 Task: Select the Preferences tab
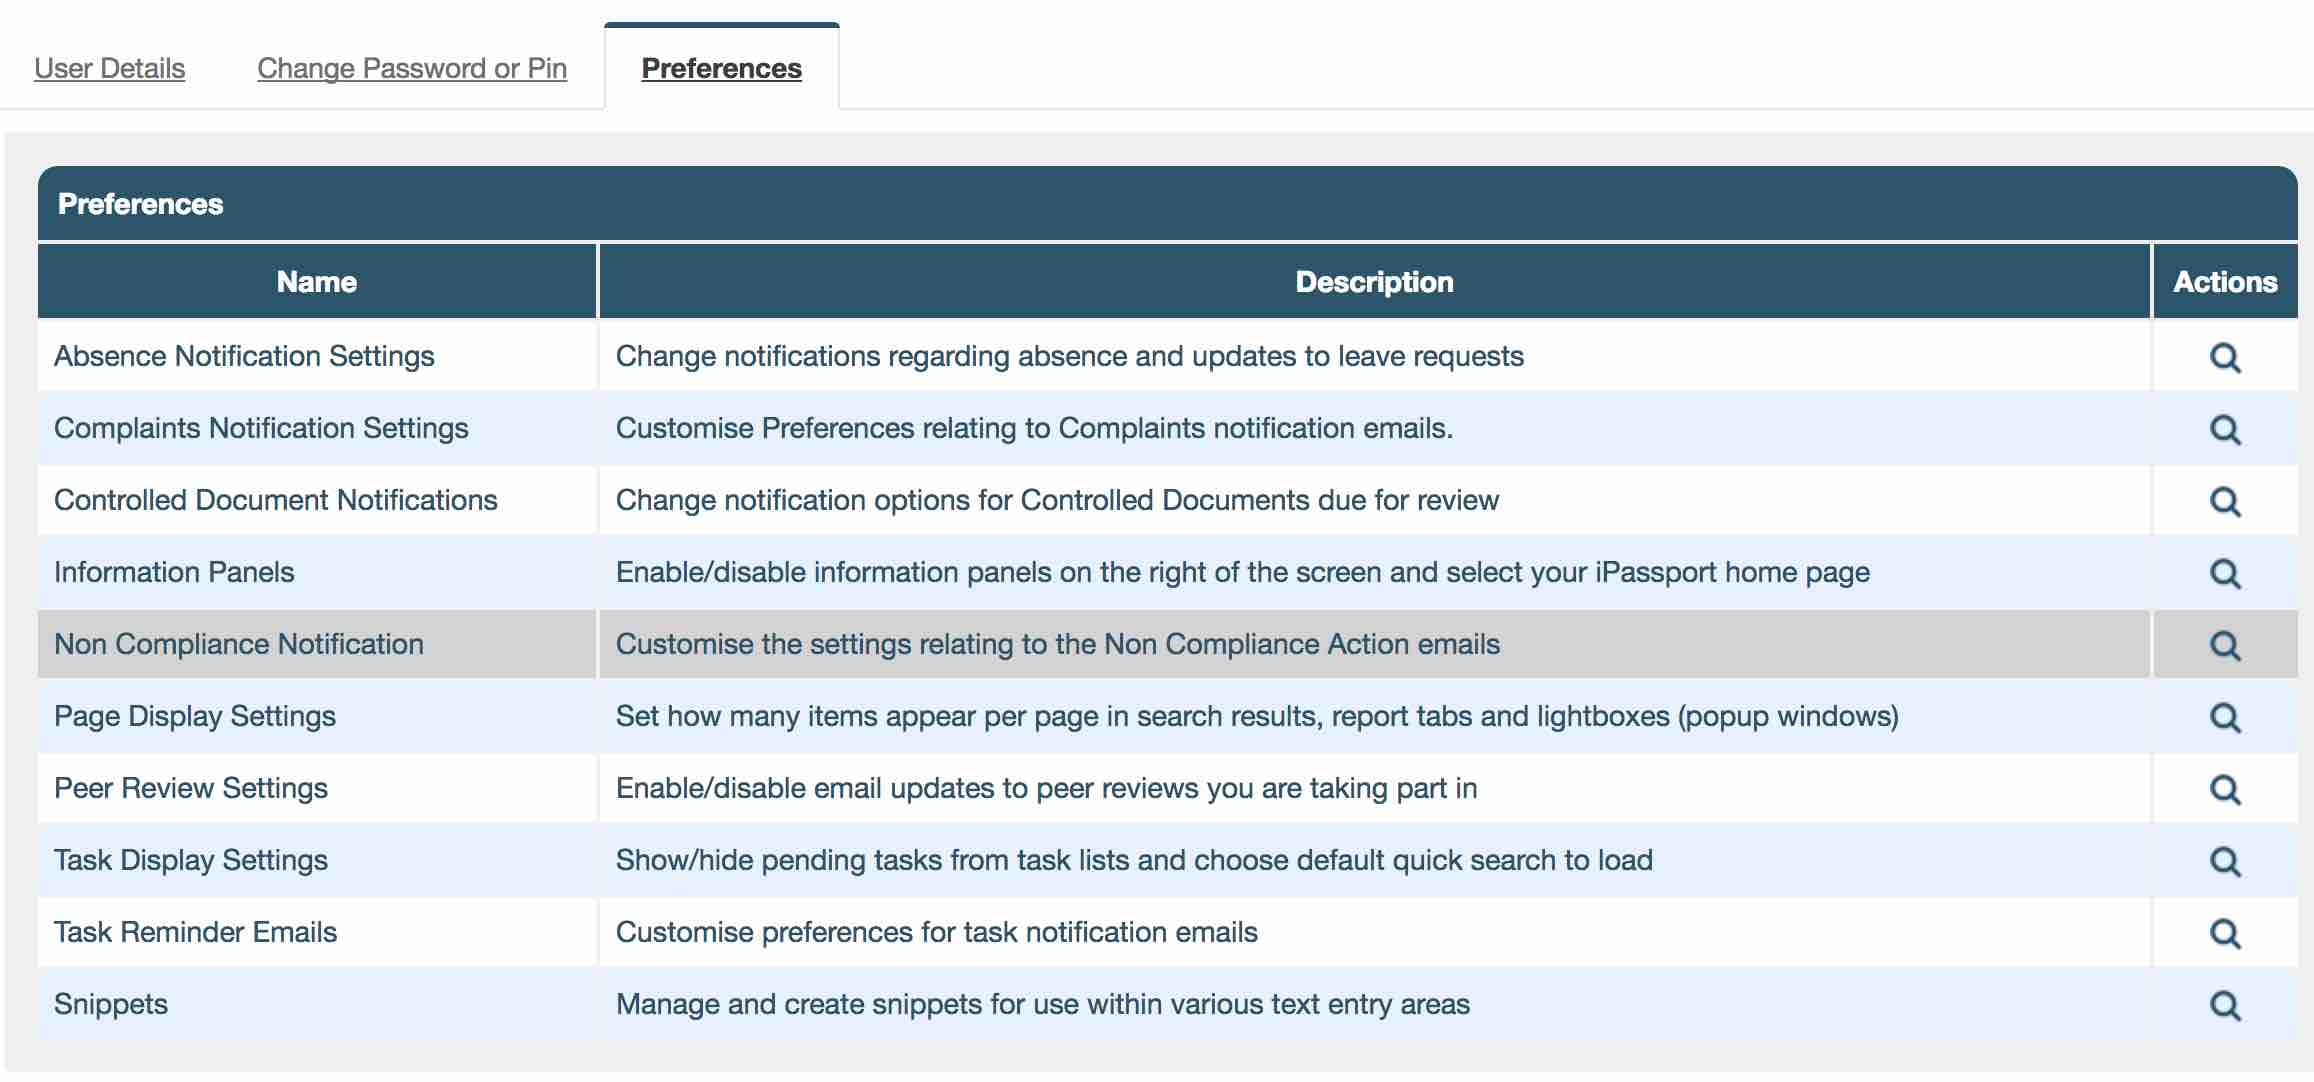(721, 68)
